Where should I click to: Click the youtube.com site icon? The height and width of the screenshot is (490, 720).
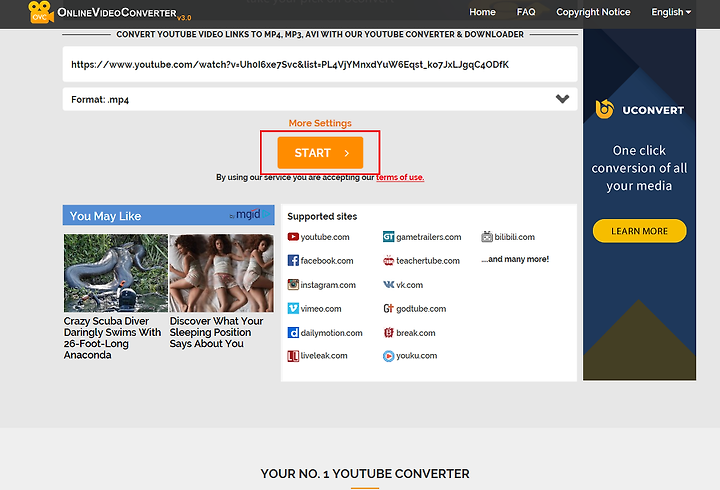(x=293, y=237)
